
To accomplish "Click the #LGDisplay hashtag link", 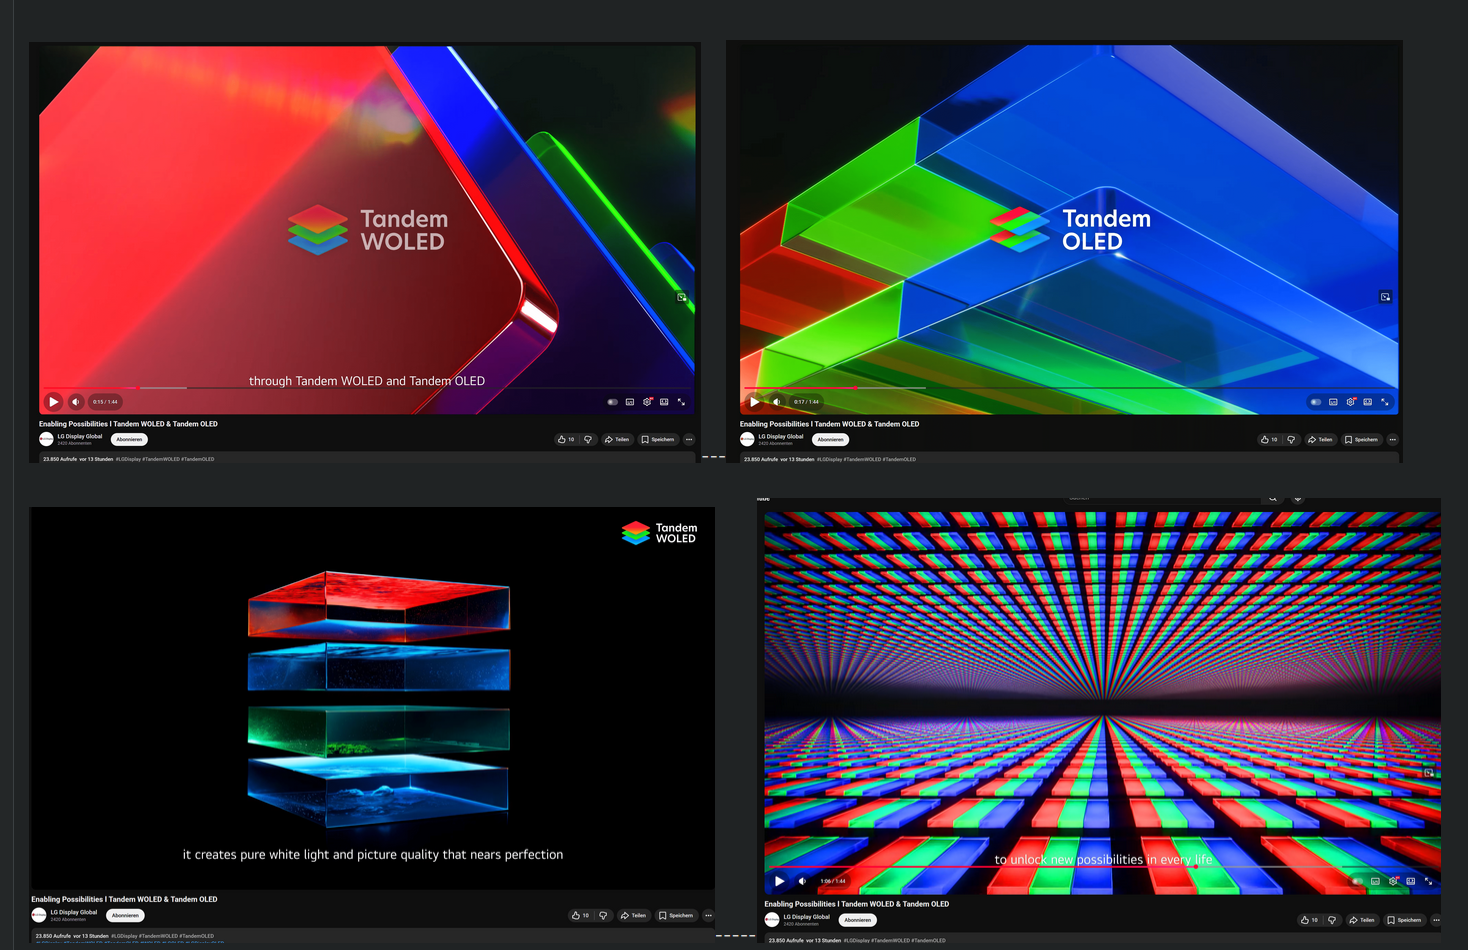I will (x=128, y=458).
